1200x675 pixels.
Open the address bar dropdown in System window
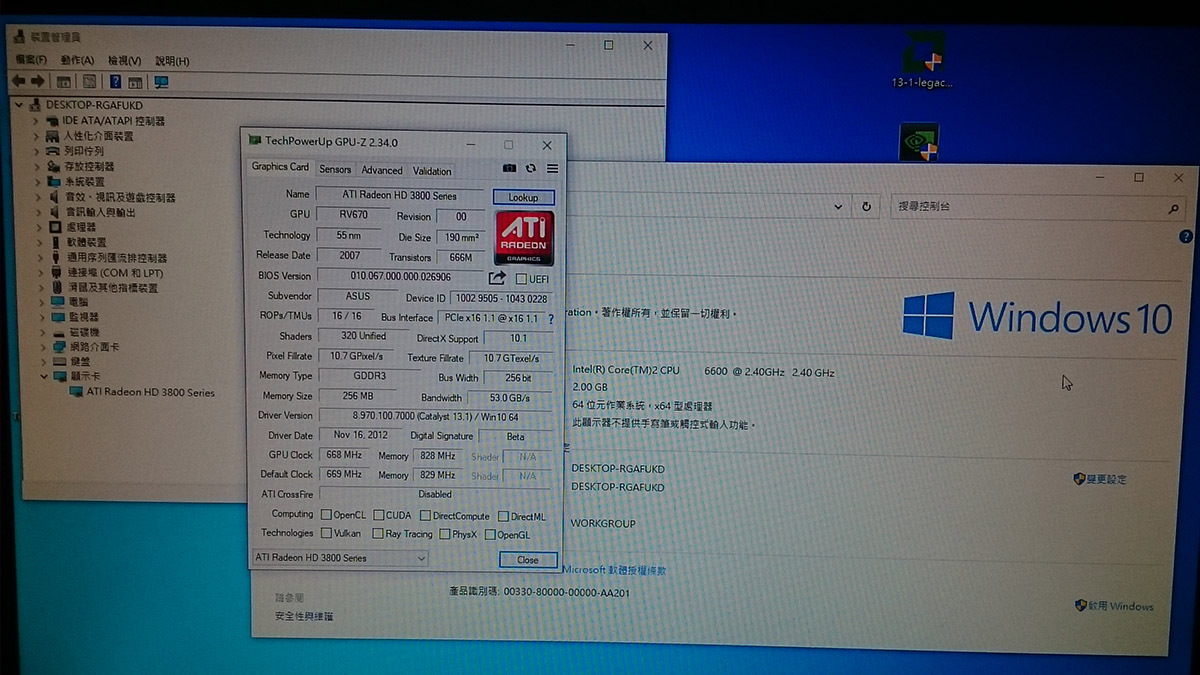click(838, 207)
